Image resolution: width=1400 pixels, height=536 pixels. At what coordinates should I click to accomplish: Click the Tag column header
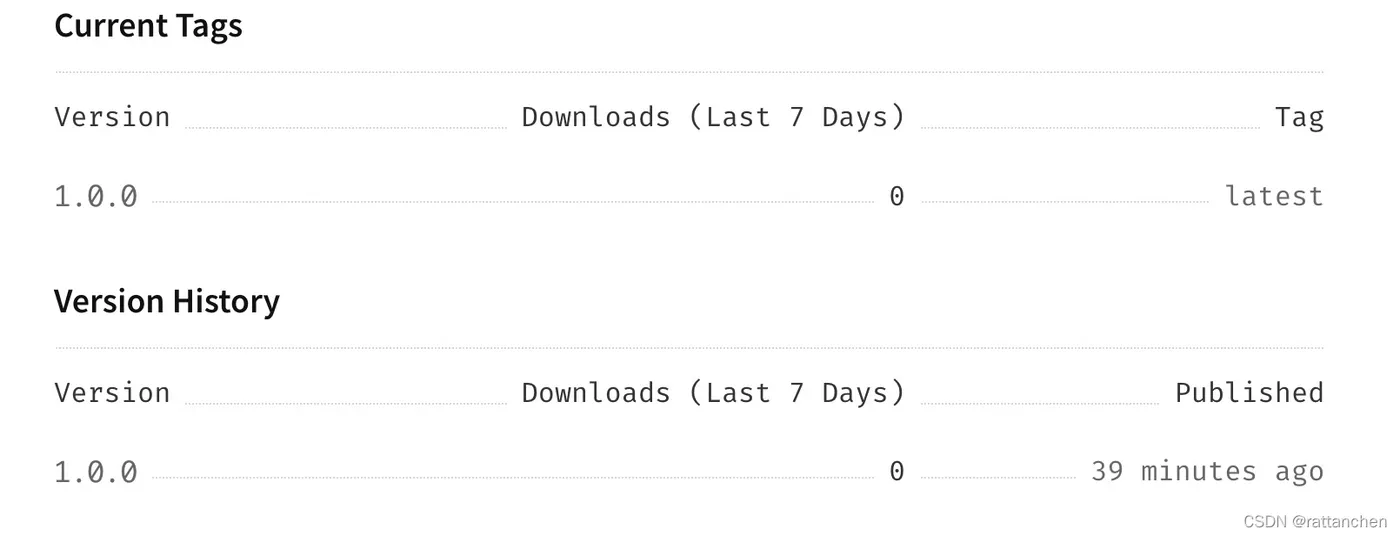[1299, 117]
